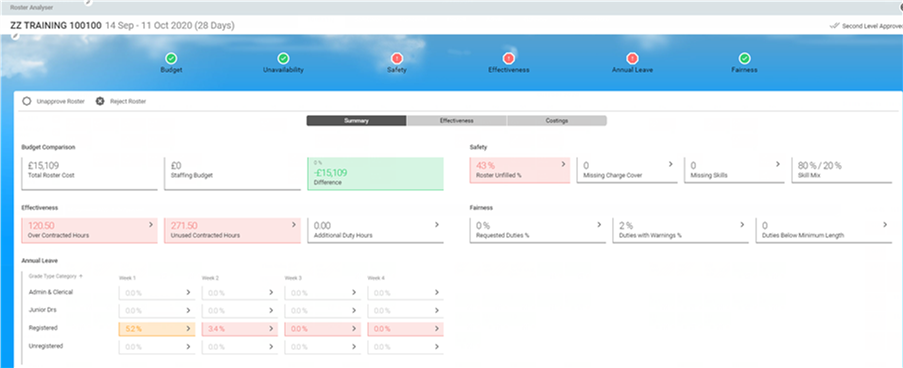
Task: Click the Reject Roster label
Action: click(128, 101)
